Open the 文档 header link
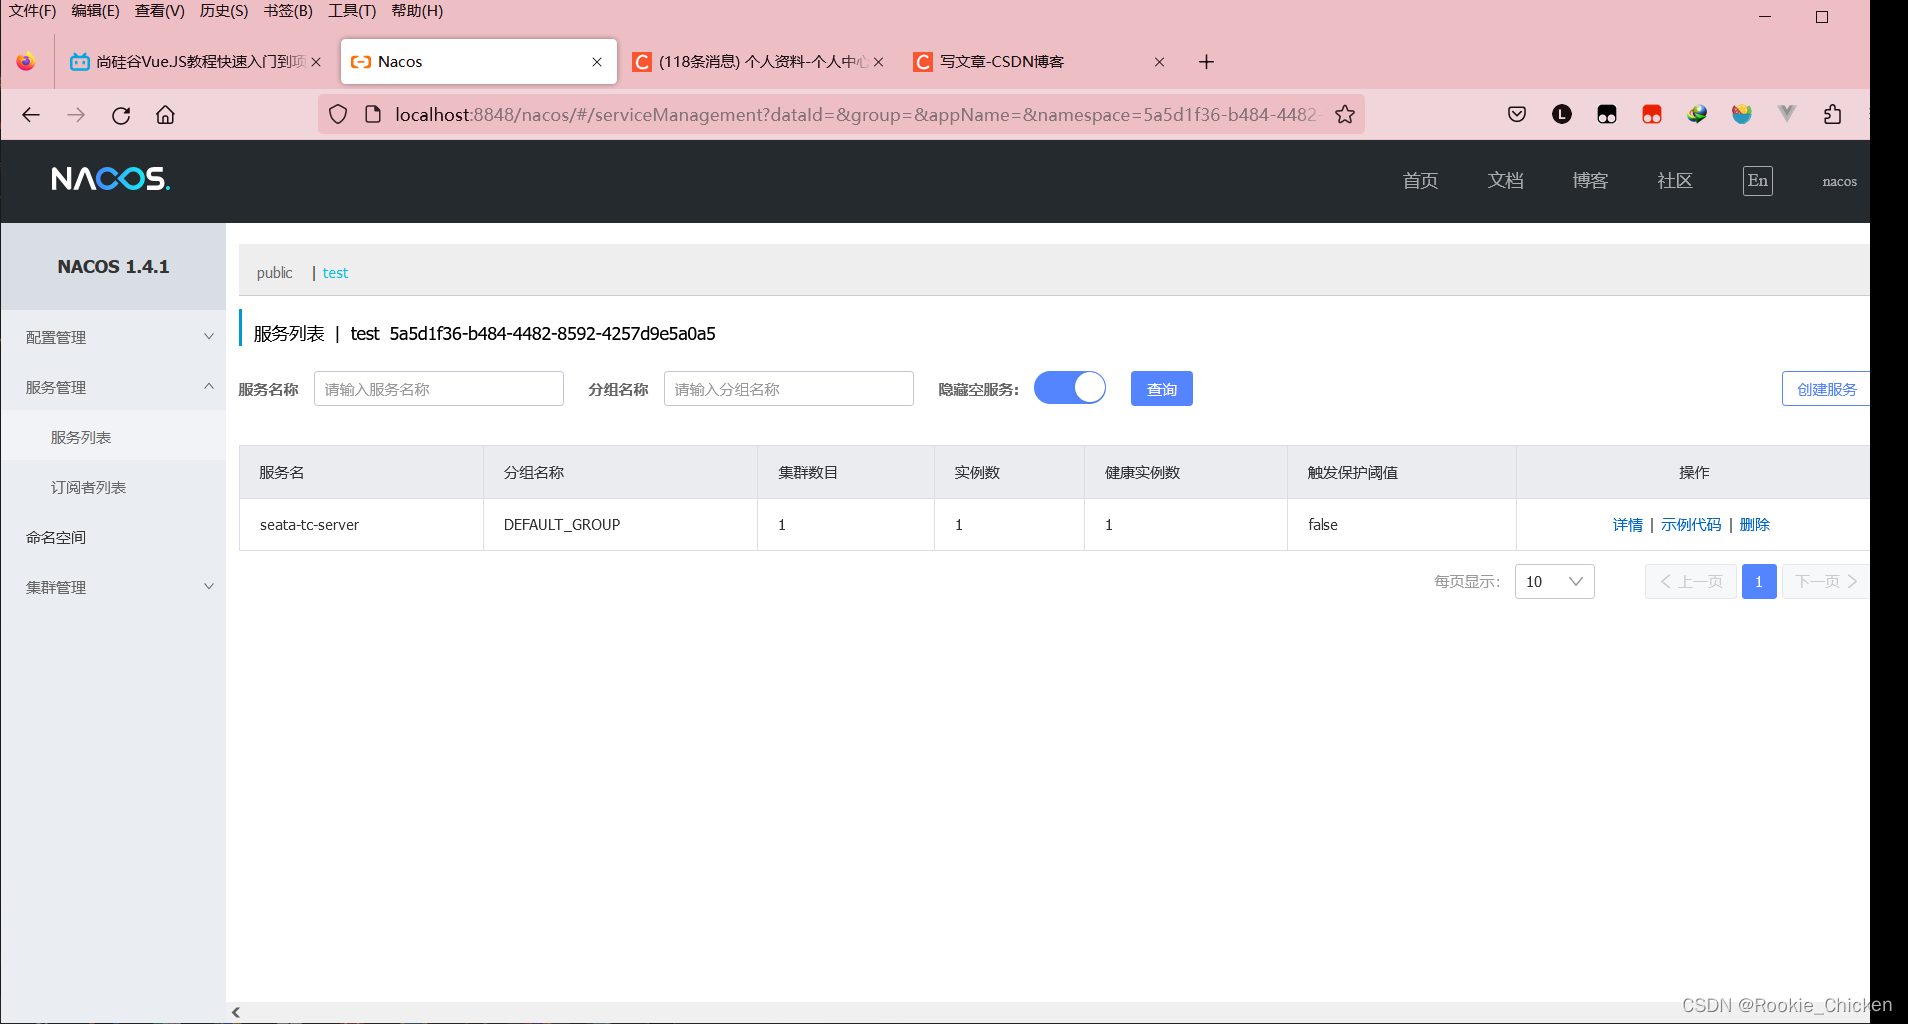The image size is (1908, 1024). (x=1505, y=181)
